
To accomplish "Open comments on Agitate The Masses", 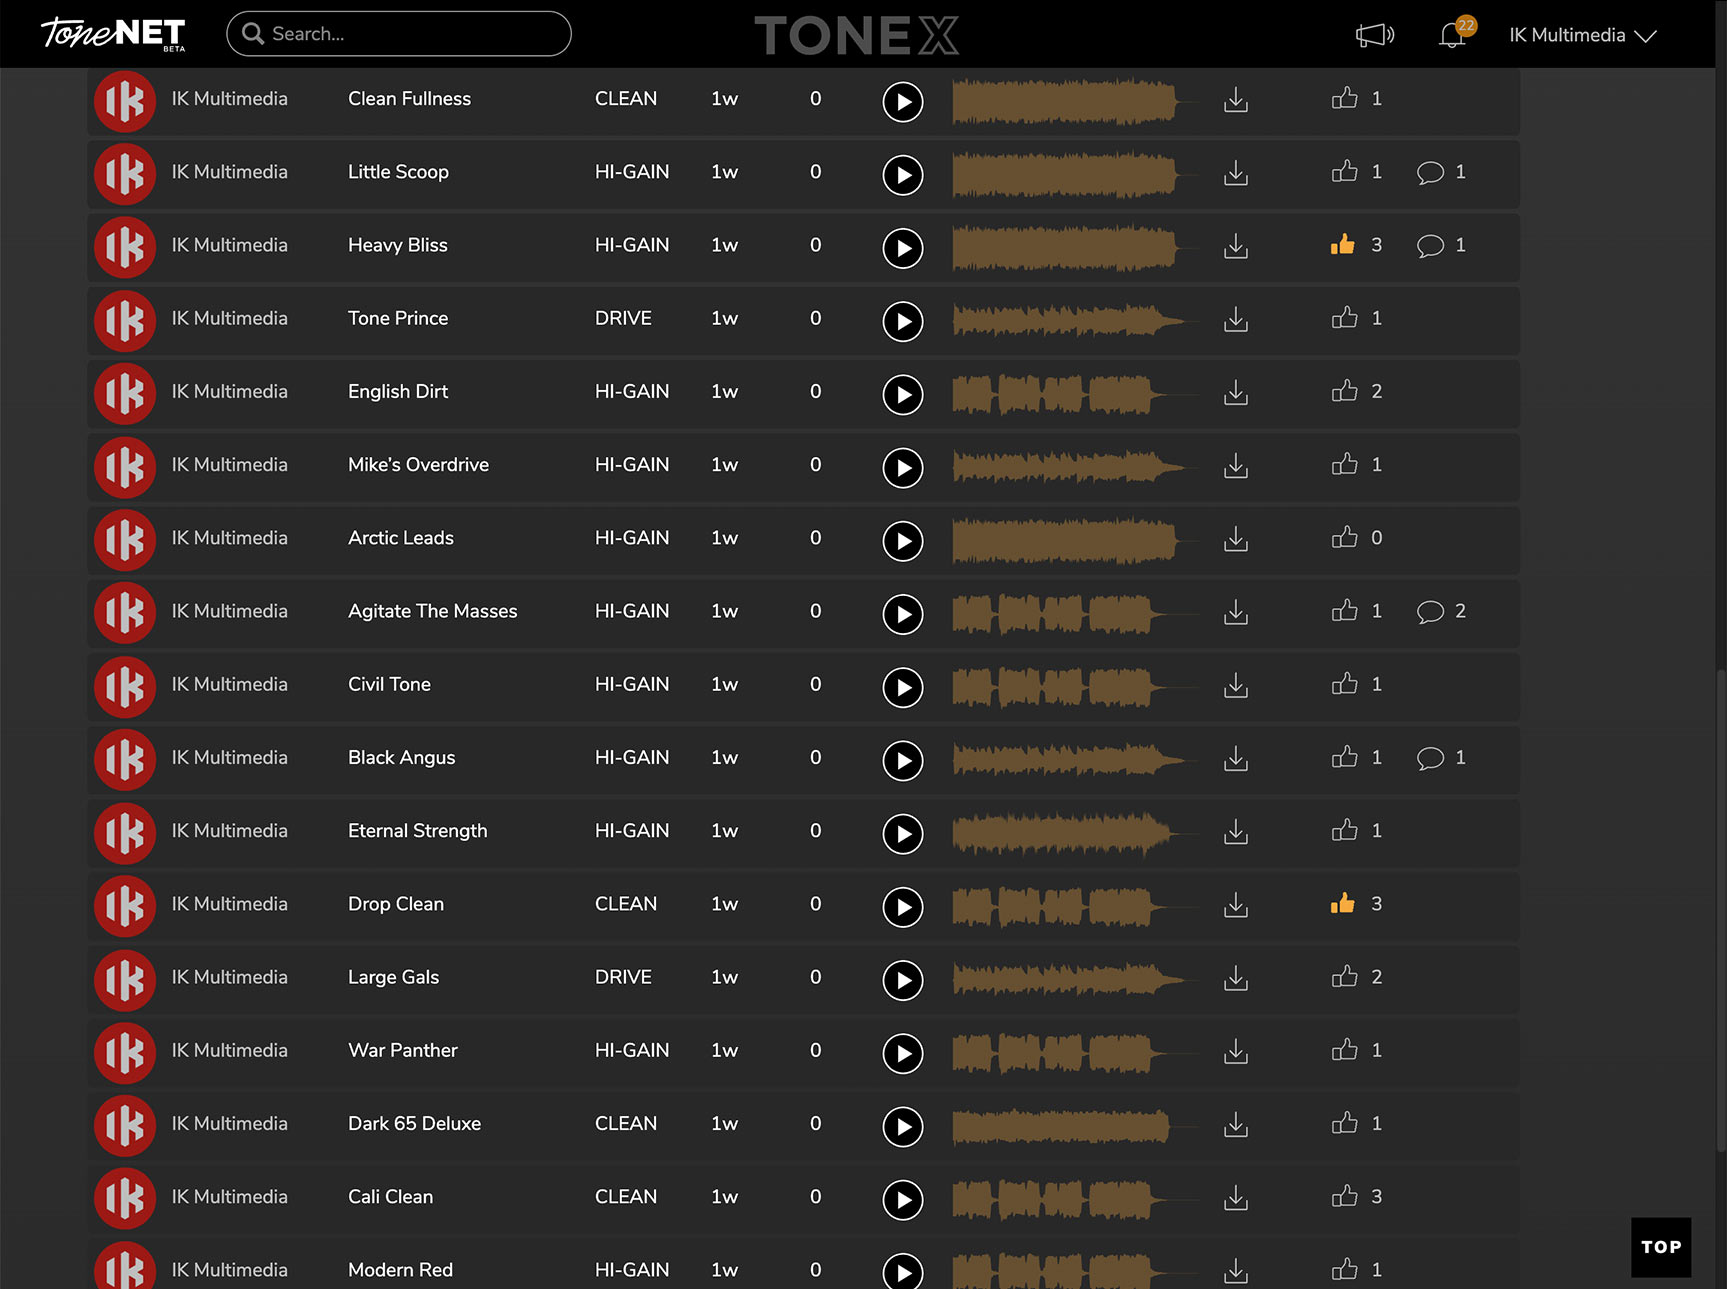I will point(1430,611).
